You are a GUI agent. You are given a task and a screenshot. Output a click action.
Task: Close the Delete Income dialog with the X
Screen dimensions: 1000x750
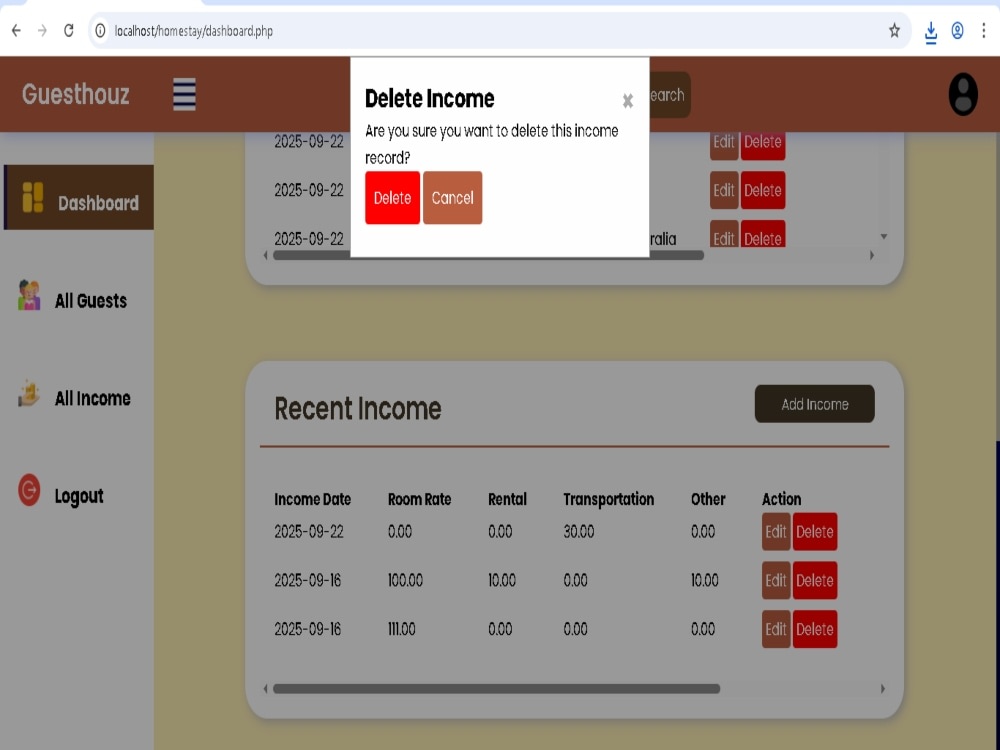[x=628, y=101]
